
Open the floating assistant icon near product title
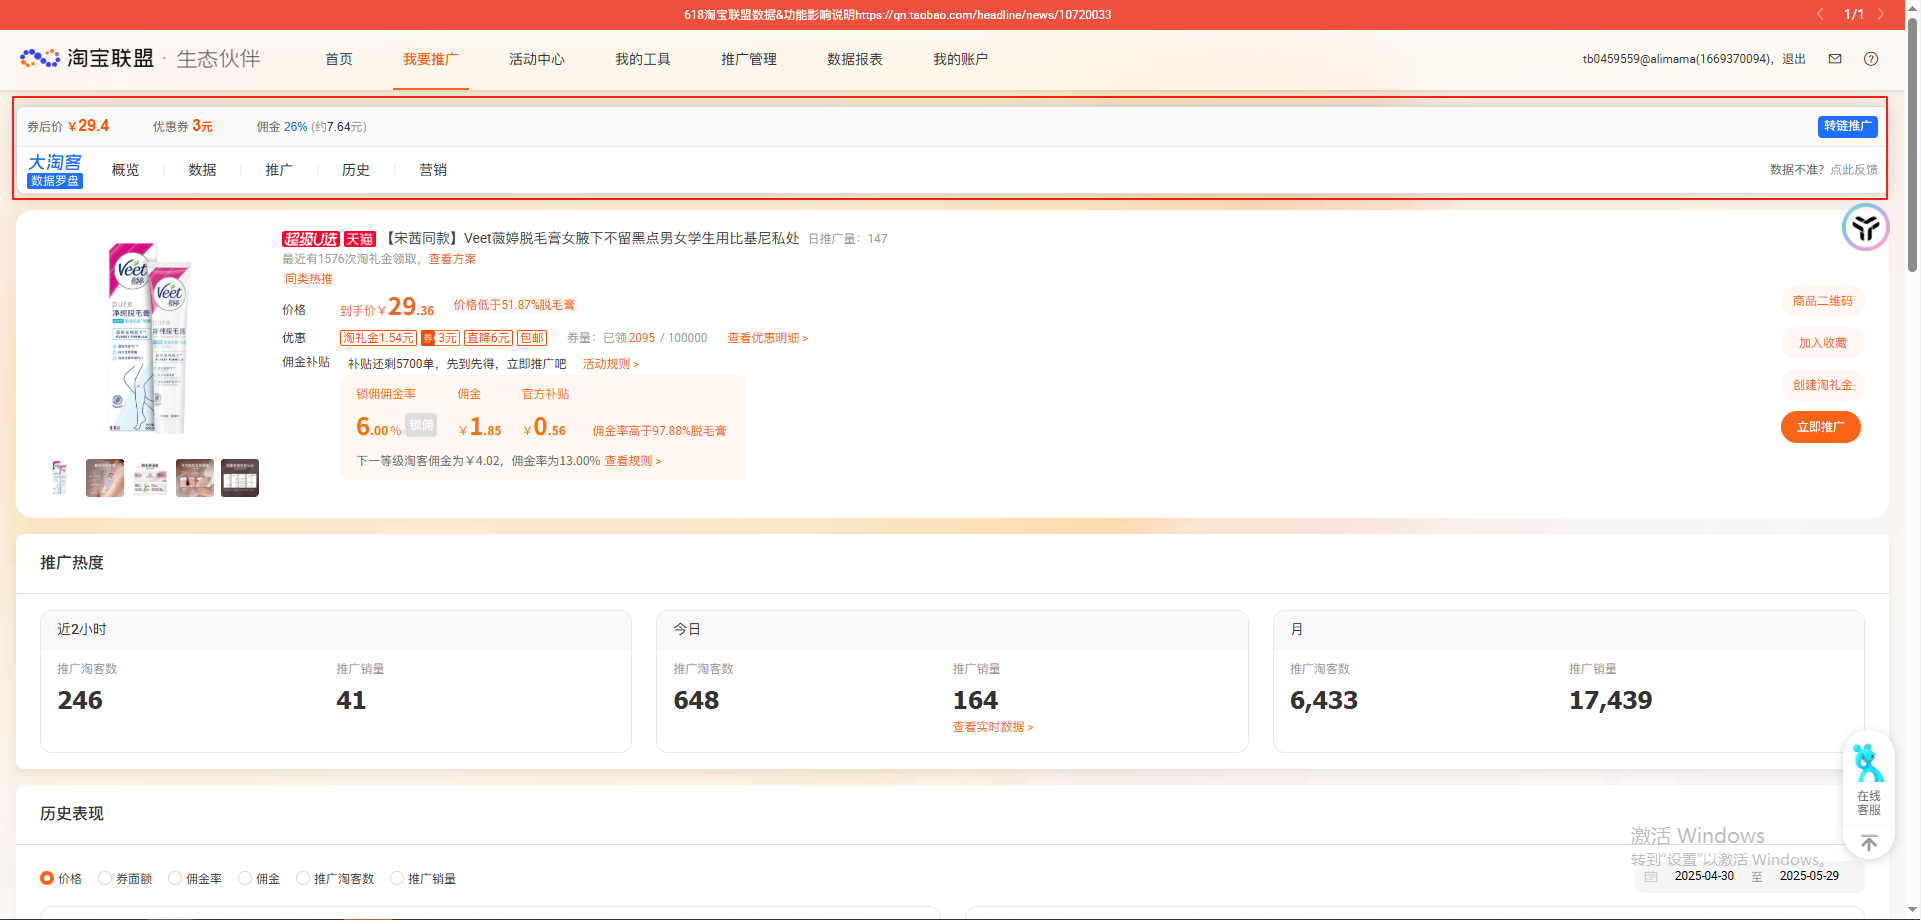click(1865, 228)
